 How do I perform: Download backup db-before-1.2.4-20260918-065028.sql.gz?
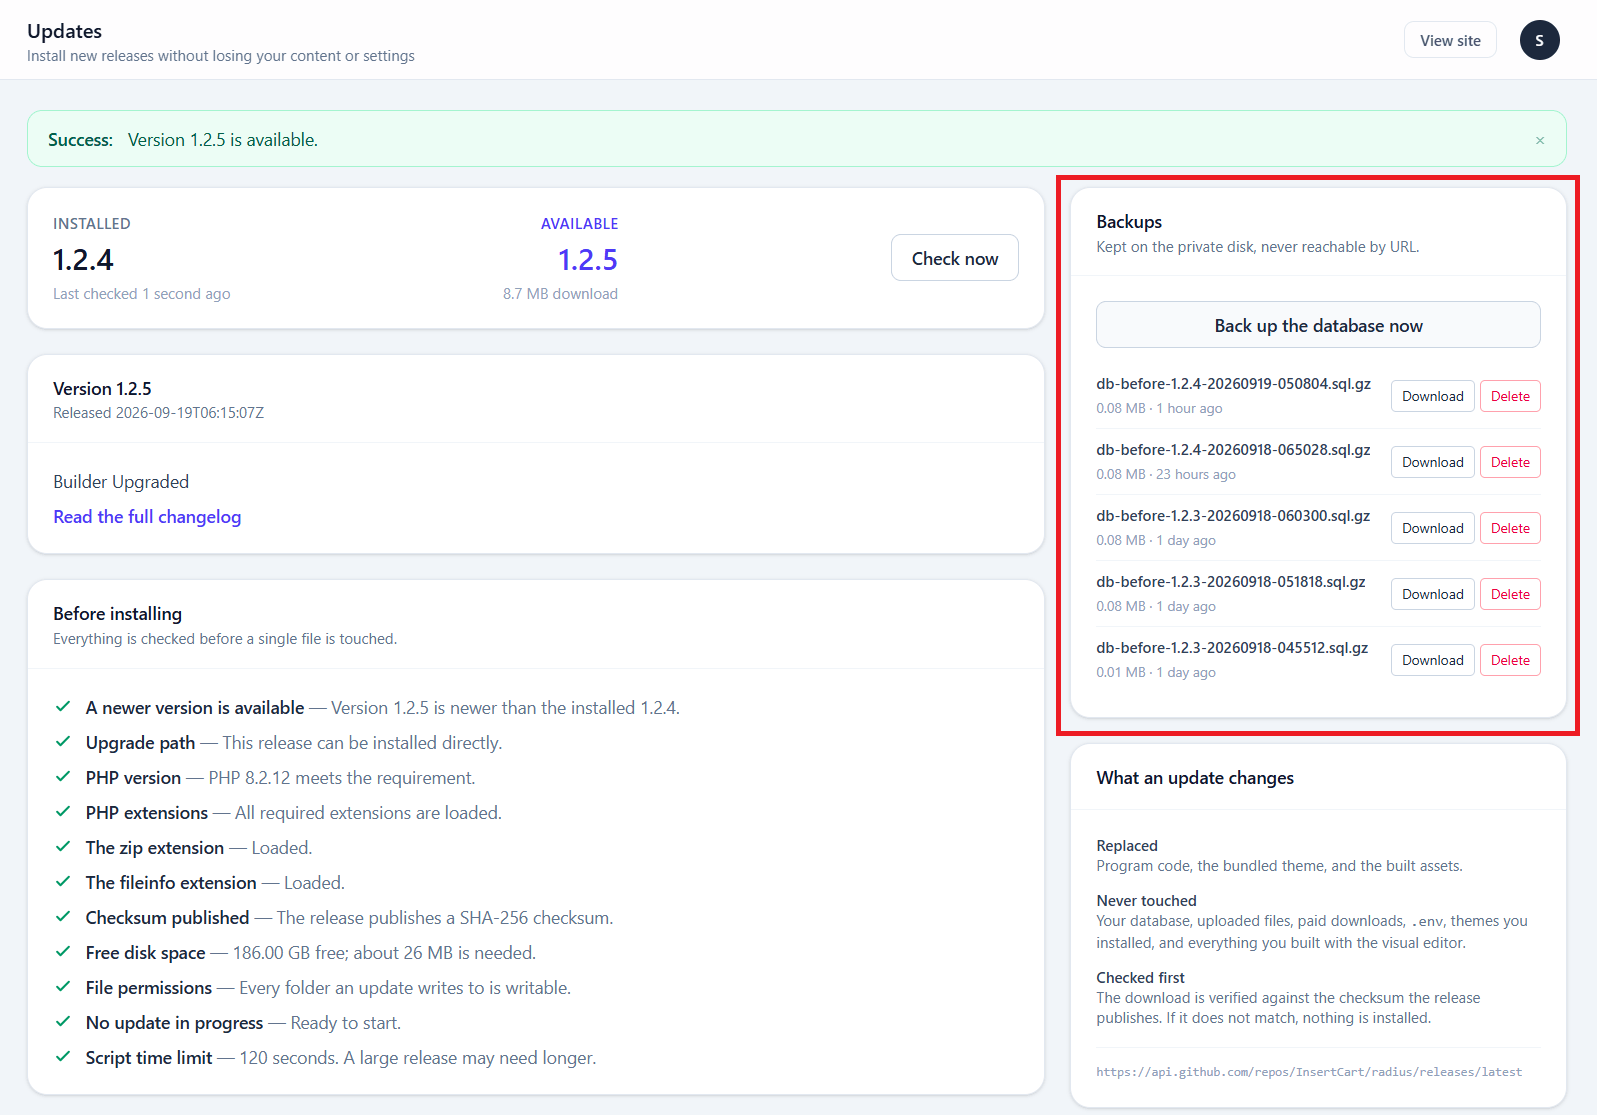coord(1432,462)
